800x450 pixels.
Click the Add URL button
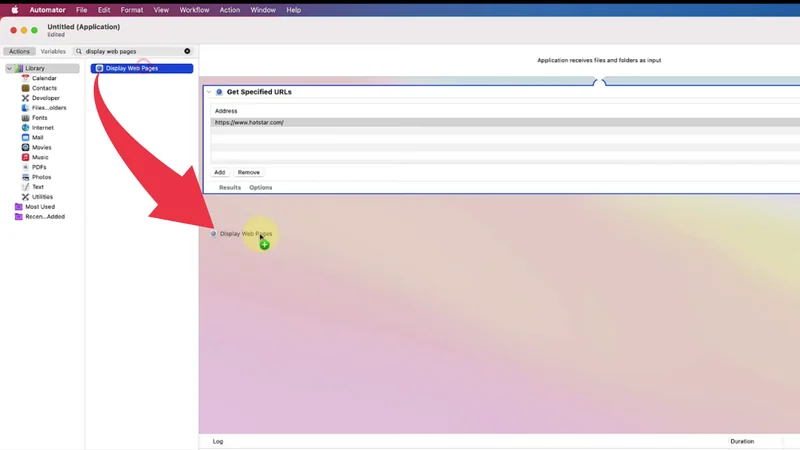point(220,172)
